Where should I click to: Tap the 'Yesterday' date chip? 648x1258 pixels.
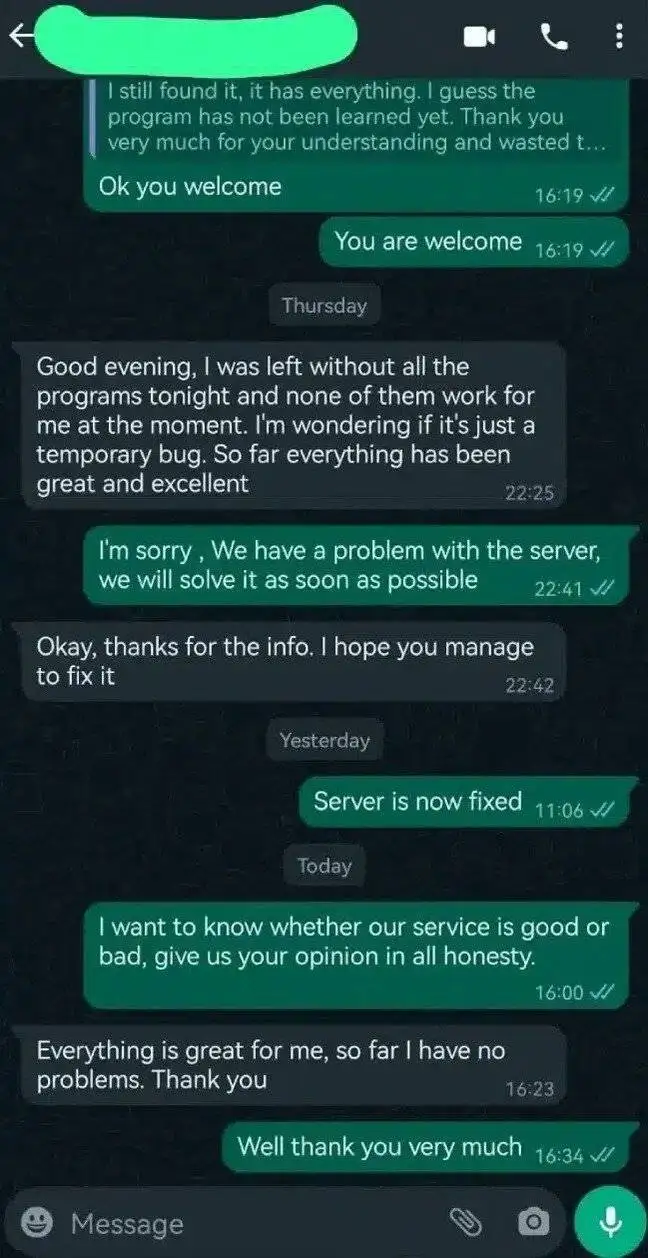pos(324,741)
